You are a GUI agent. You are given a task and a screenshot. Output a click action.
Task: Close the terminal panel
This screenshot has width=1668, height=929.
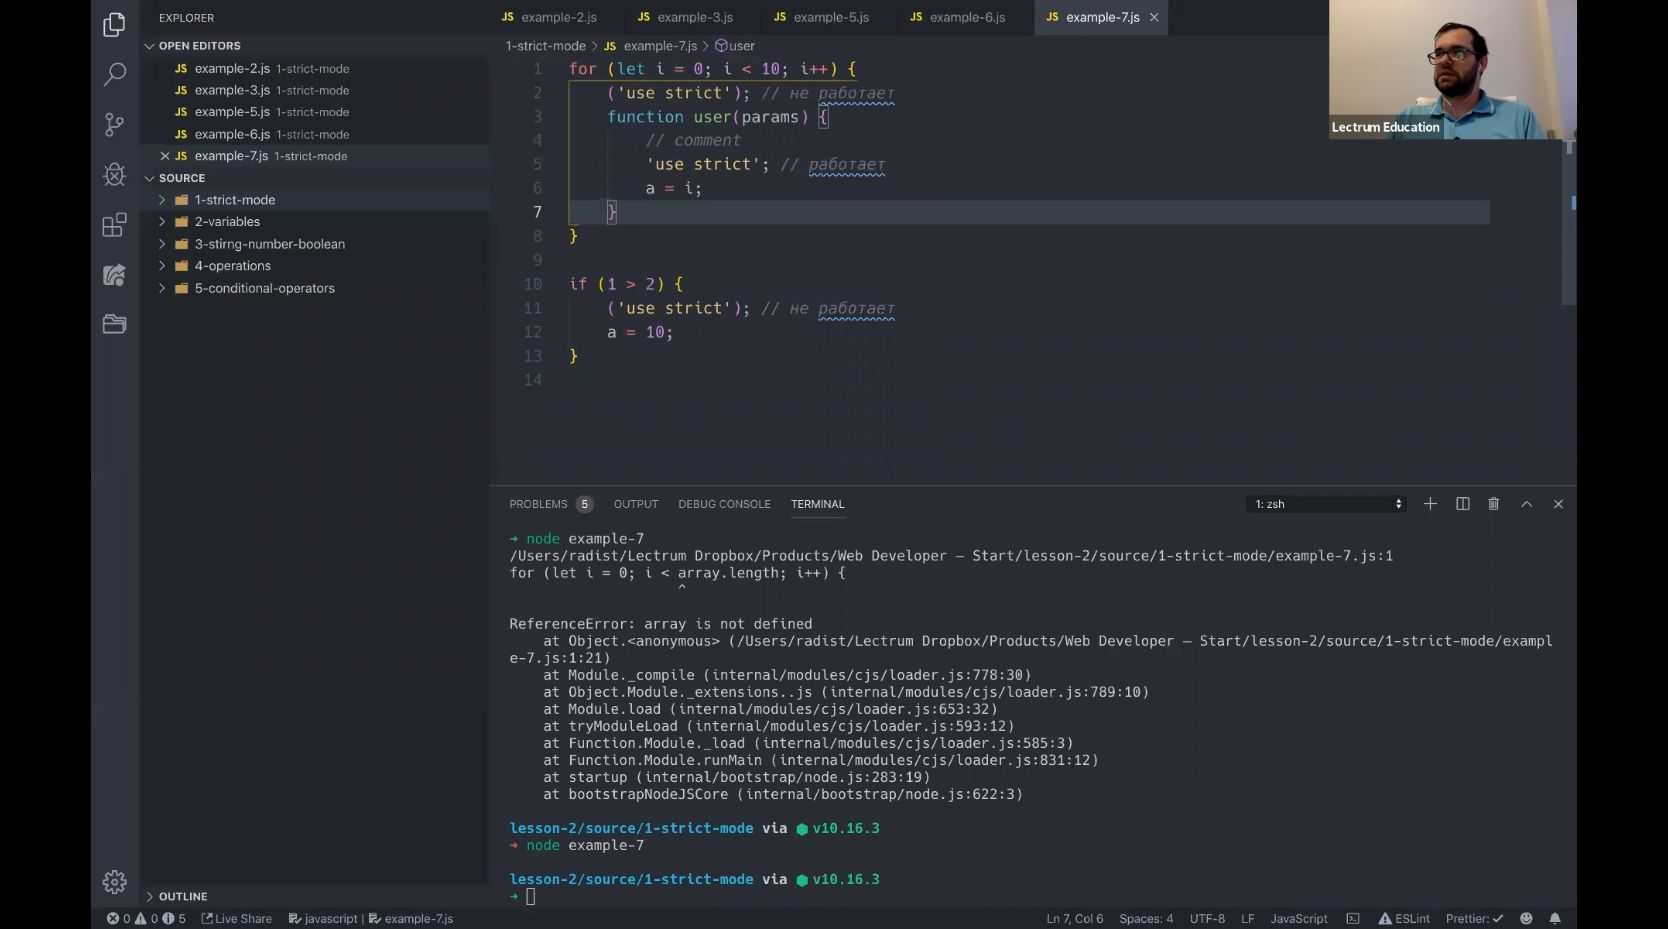(x=1558, y=504)
